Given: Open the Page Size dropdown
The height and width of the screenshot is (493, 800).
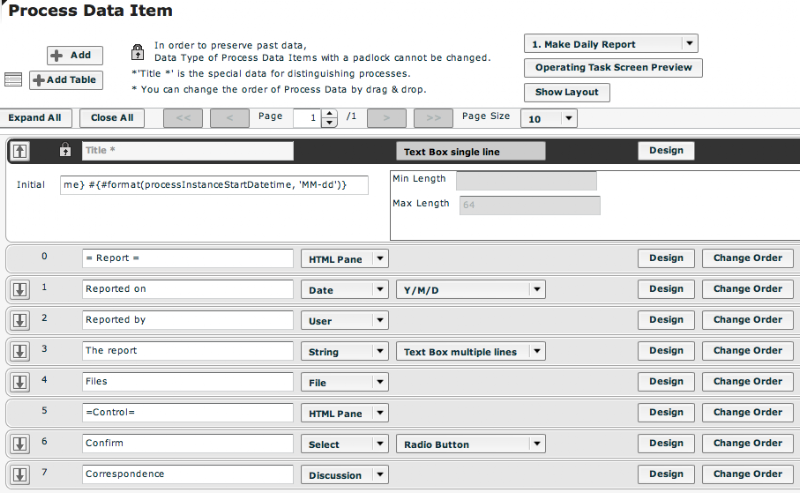Looking at the screenshot, I should (x=548, y=118).
